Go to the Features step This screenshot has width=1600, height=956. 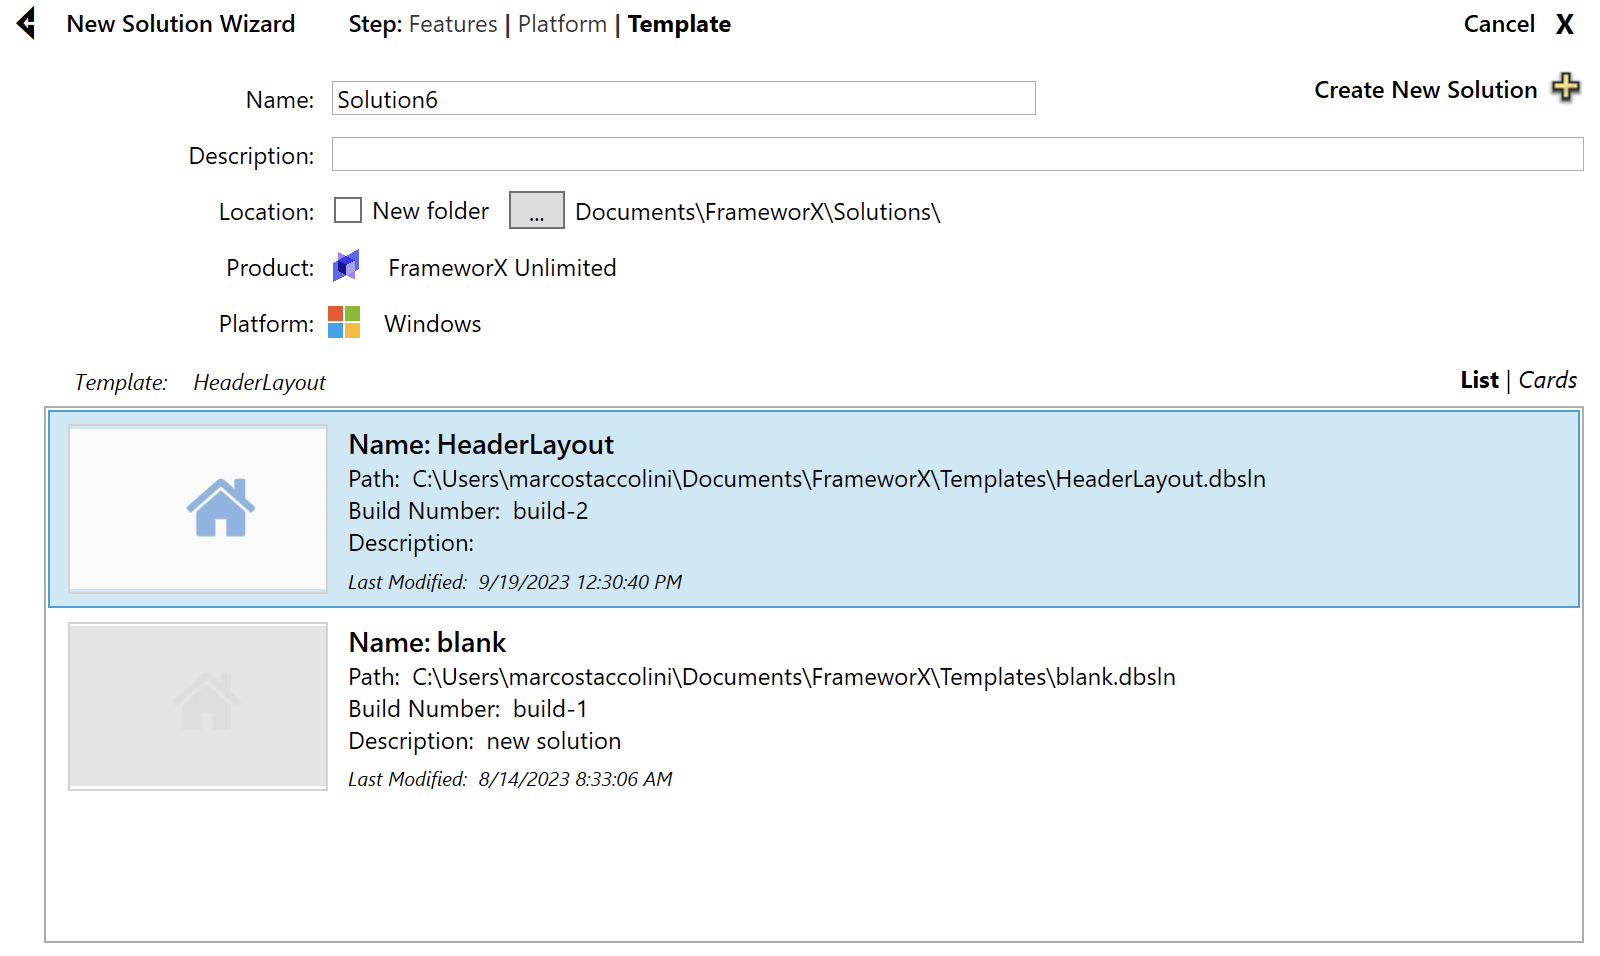[x=453, y=24]
